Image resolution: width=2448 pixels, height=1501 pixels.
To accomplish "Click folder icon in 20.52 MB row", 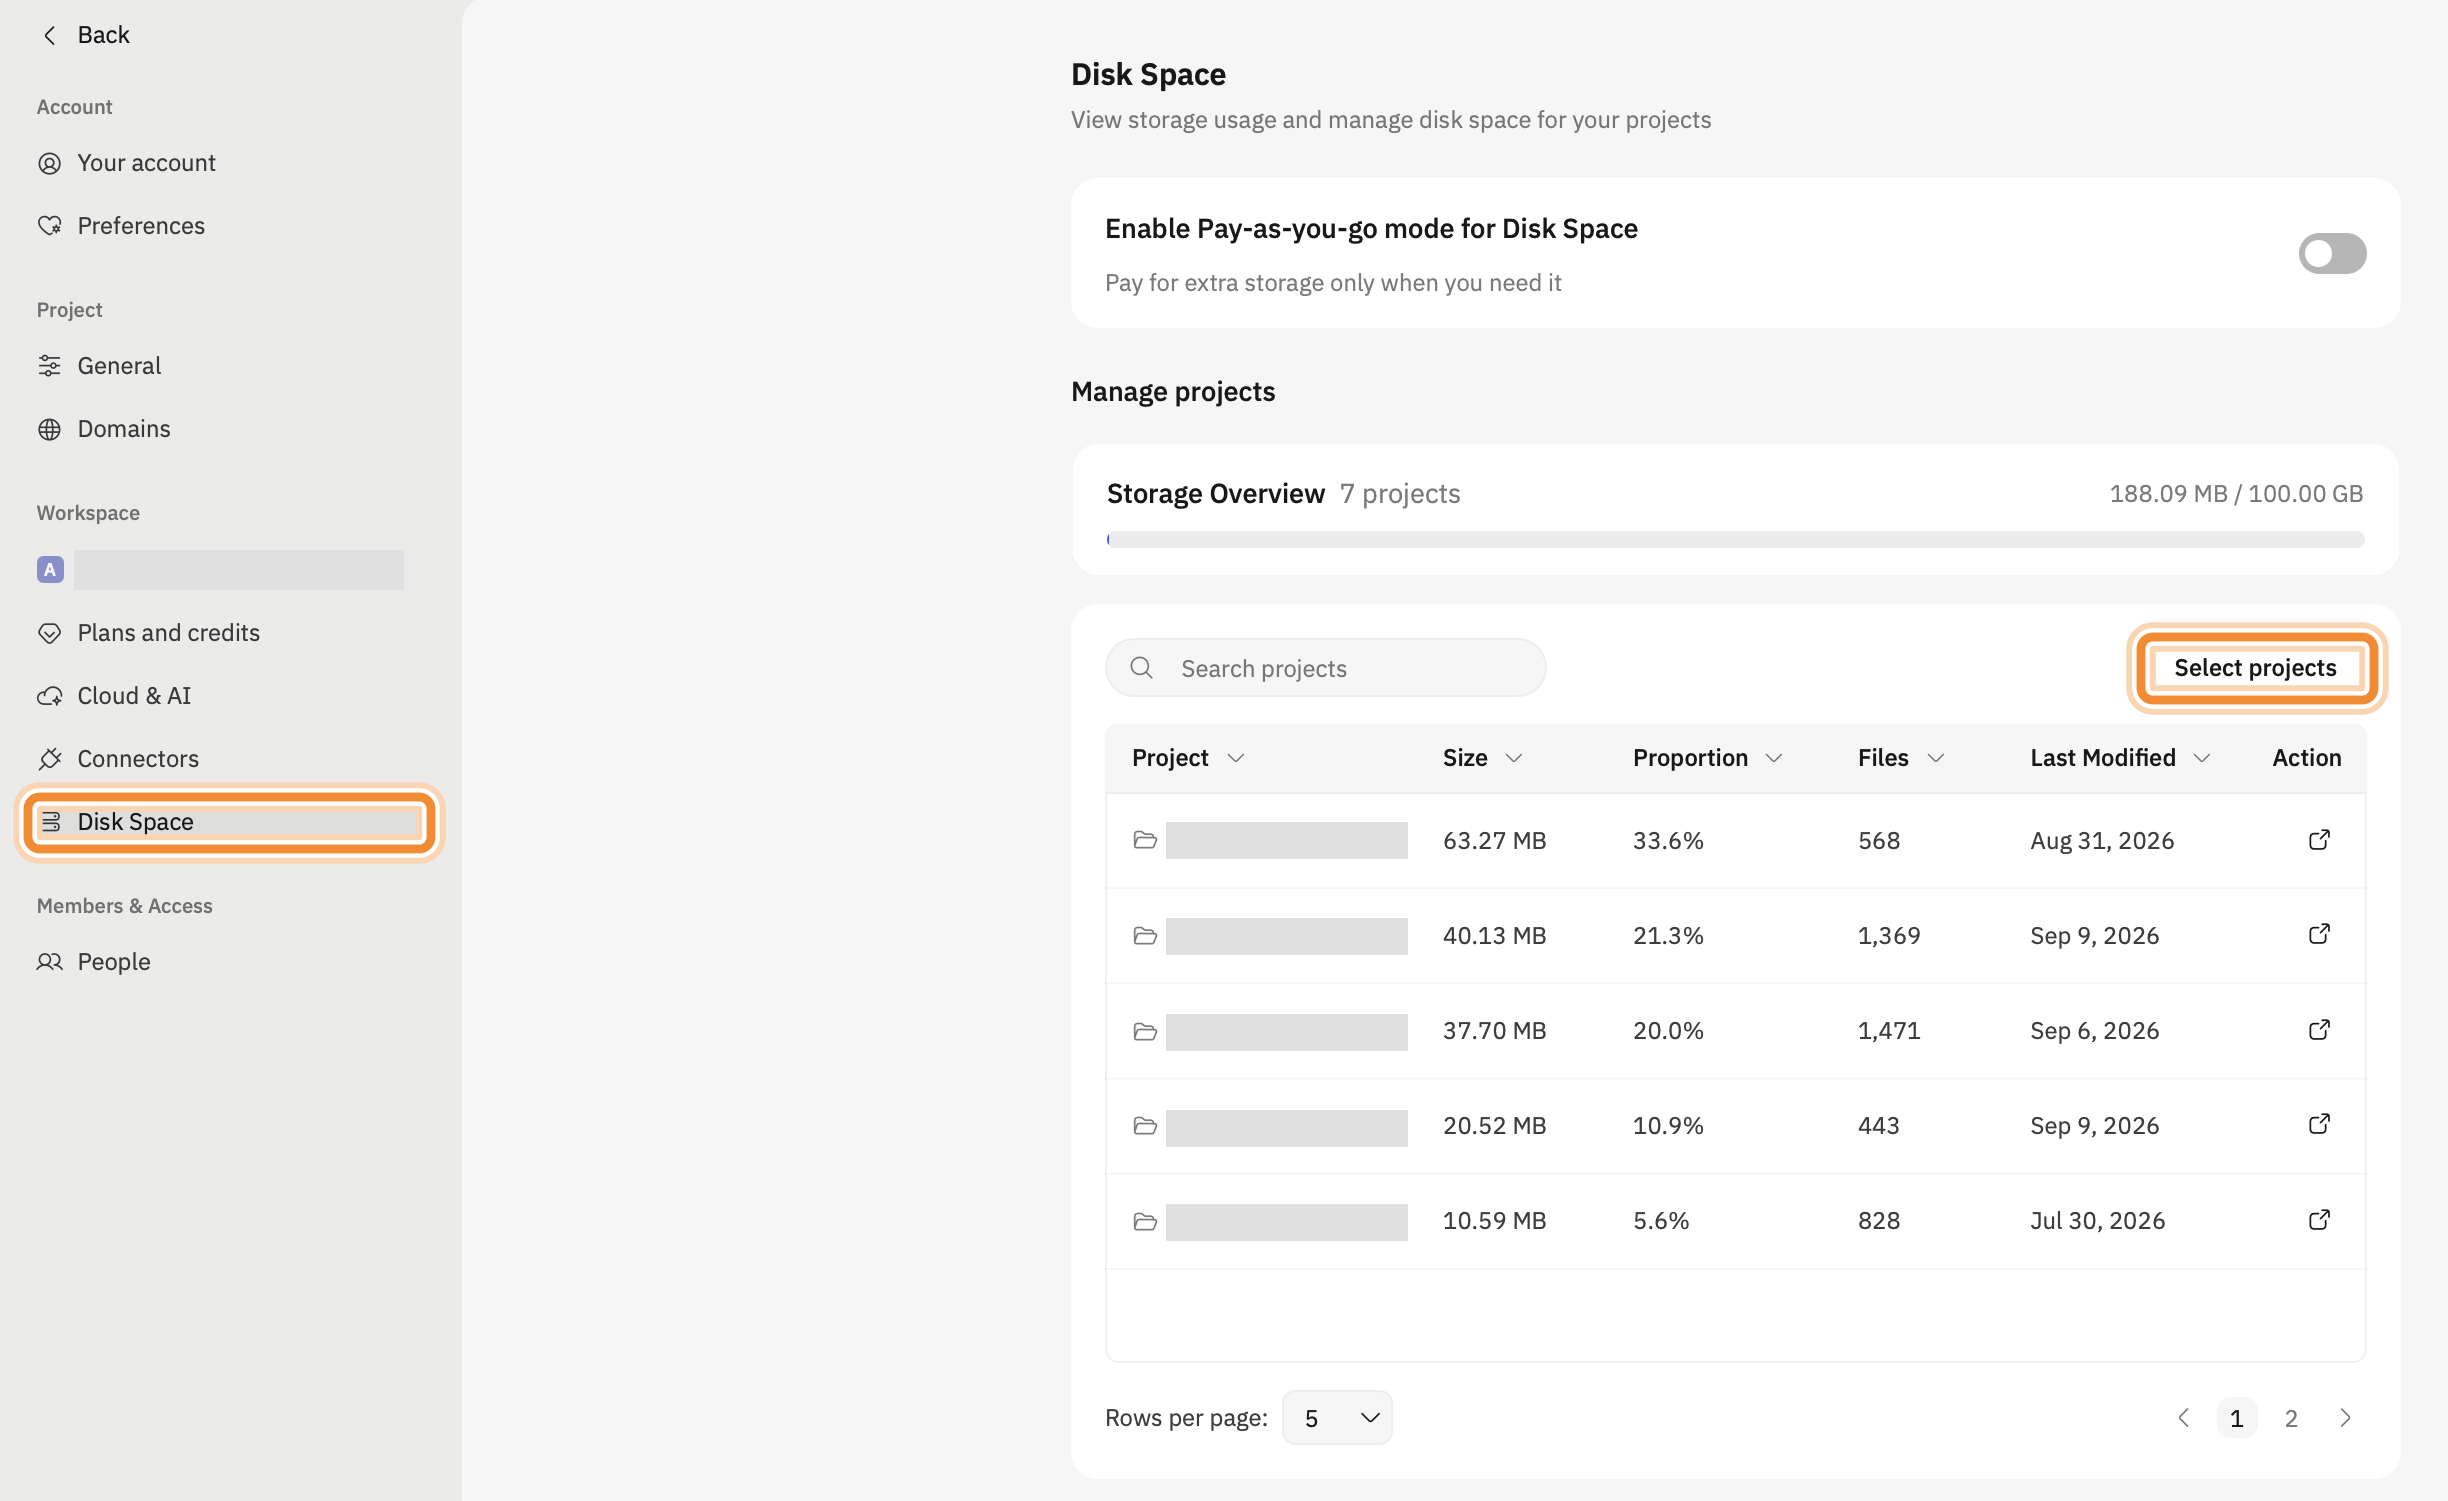I will (1145, 1127).
